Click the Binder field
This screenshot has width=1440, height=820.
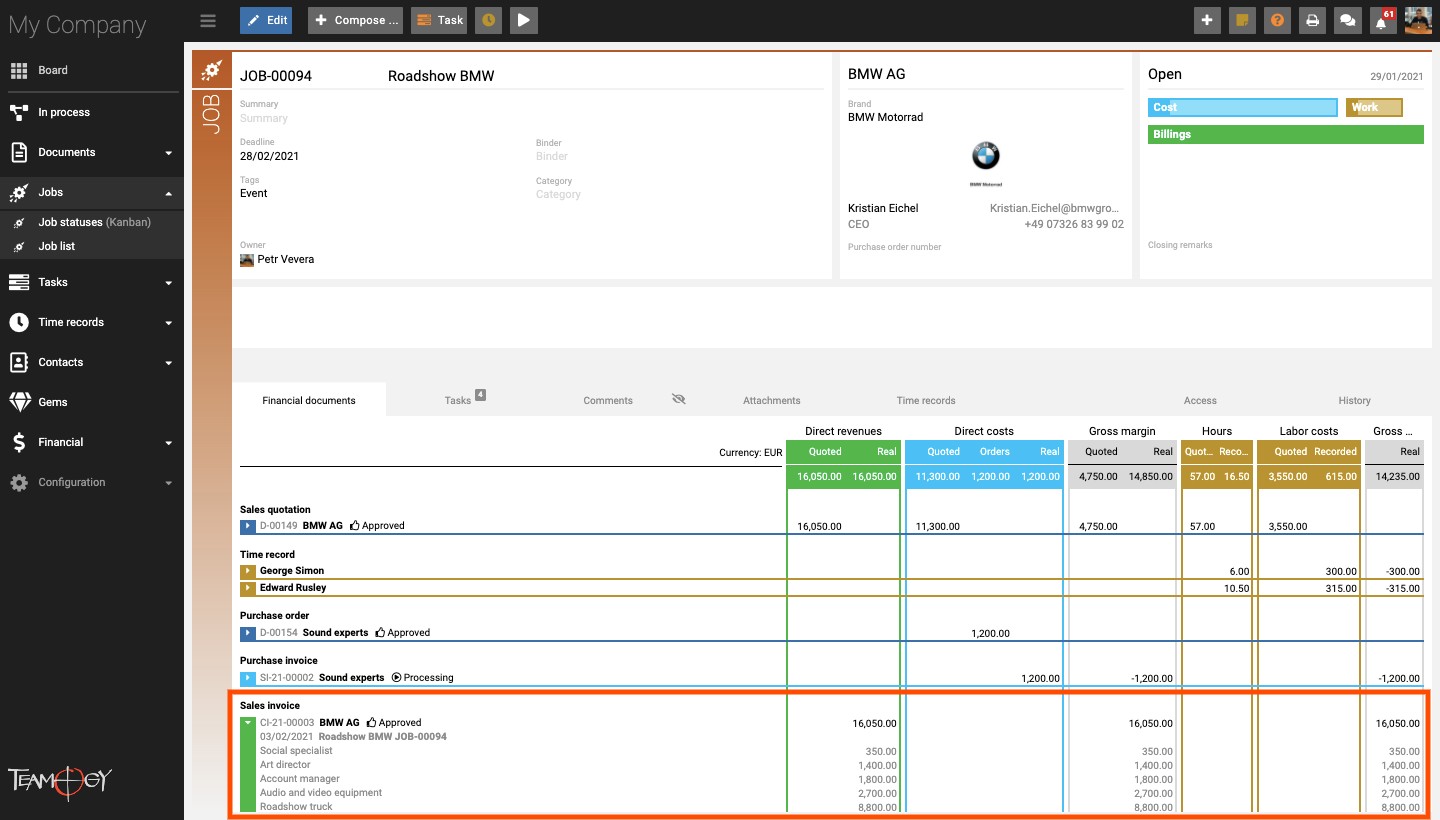pos(552,156)
